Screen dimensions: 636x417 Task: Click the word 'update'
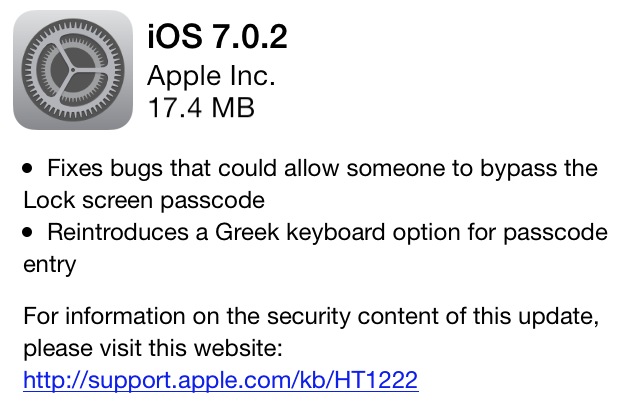click(559, 320)
